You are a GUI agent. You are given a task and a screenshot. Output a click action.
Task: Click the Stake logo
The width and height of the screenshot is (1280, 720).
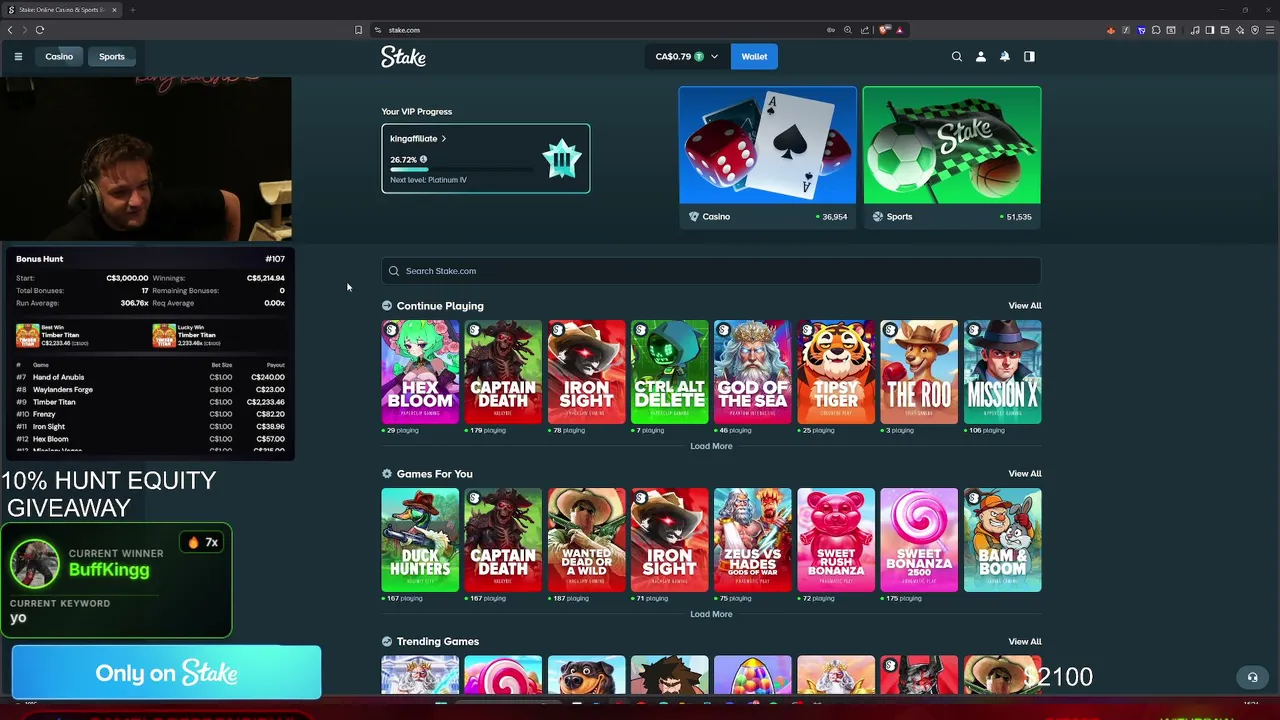[403, 57]
